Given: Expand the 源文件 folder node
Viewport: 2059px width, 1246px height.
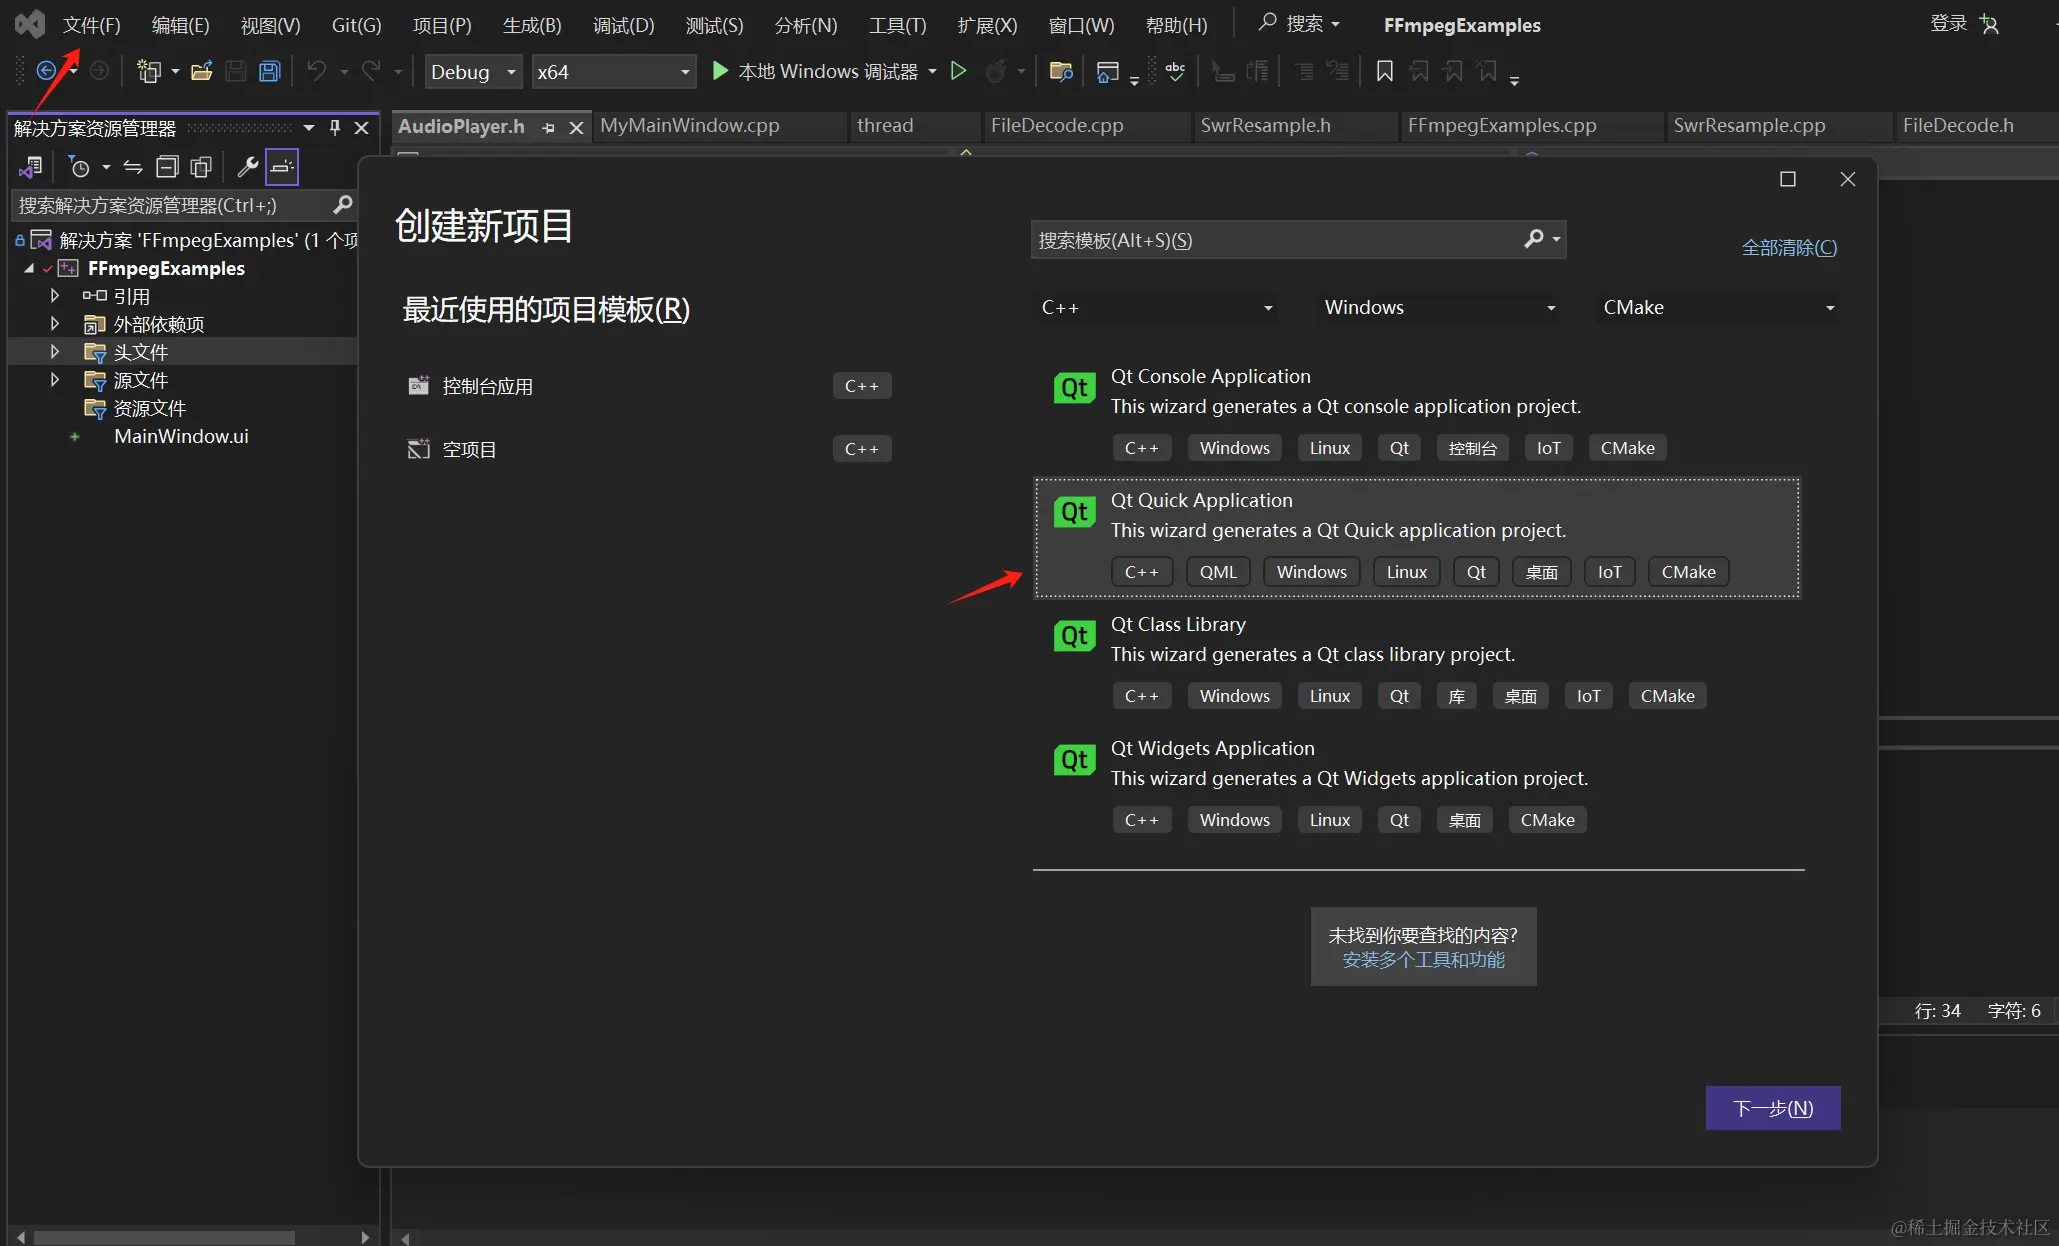Looking at the screenshot, I should pos(55,380).
